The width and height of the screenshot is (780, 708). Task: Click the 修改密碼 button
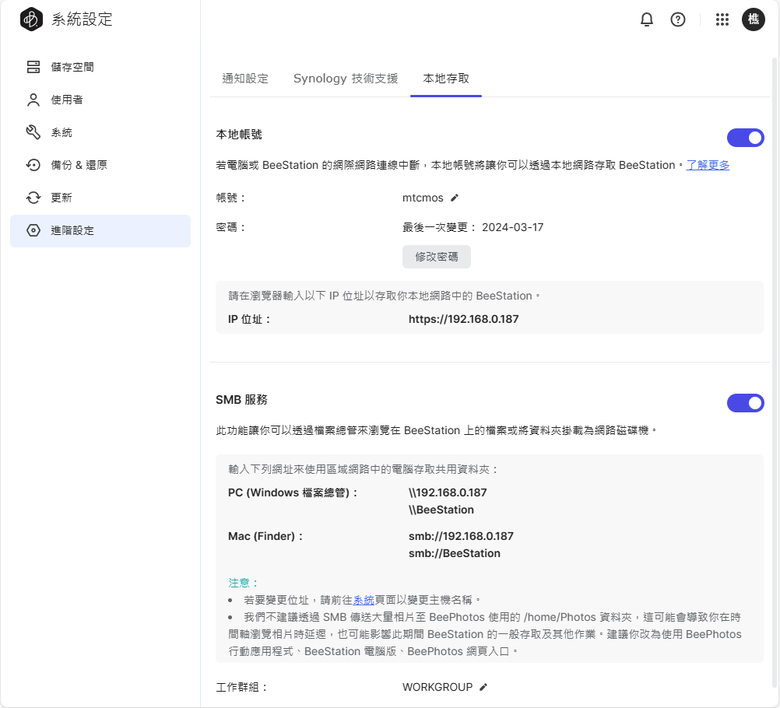(436, 257)
